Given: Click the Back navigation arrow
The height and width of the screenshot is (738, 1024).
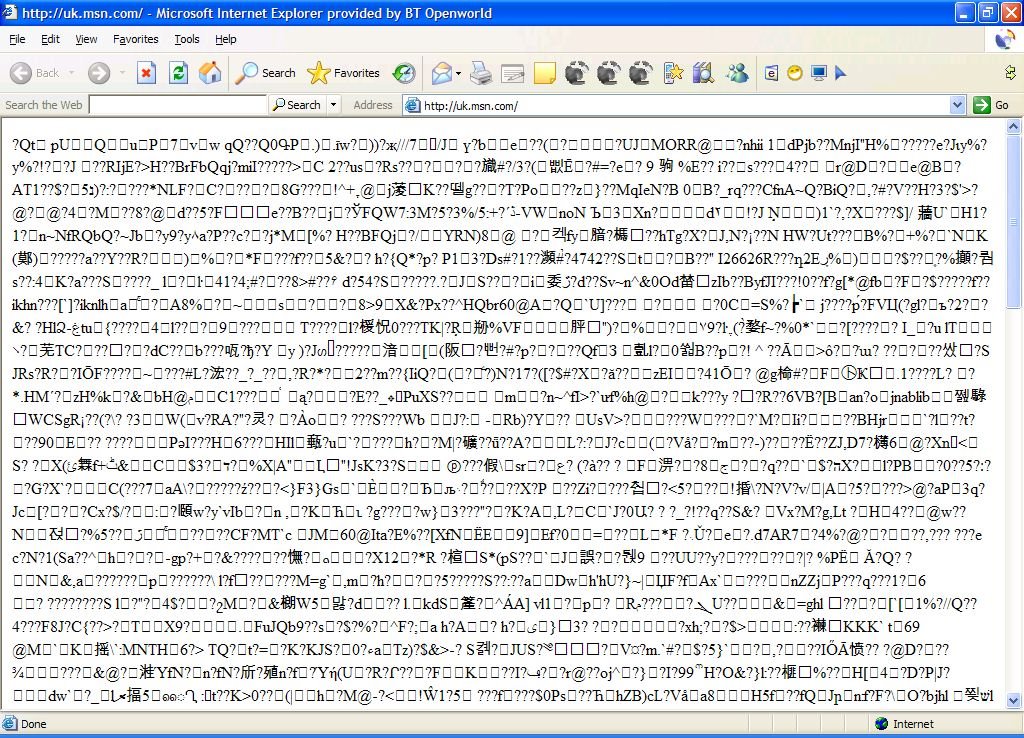Looking at the screenshot, I should (21, 73).
